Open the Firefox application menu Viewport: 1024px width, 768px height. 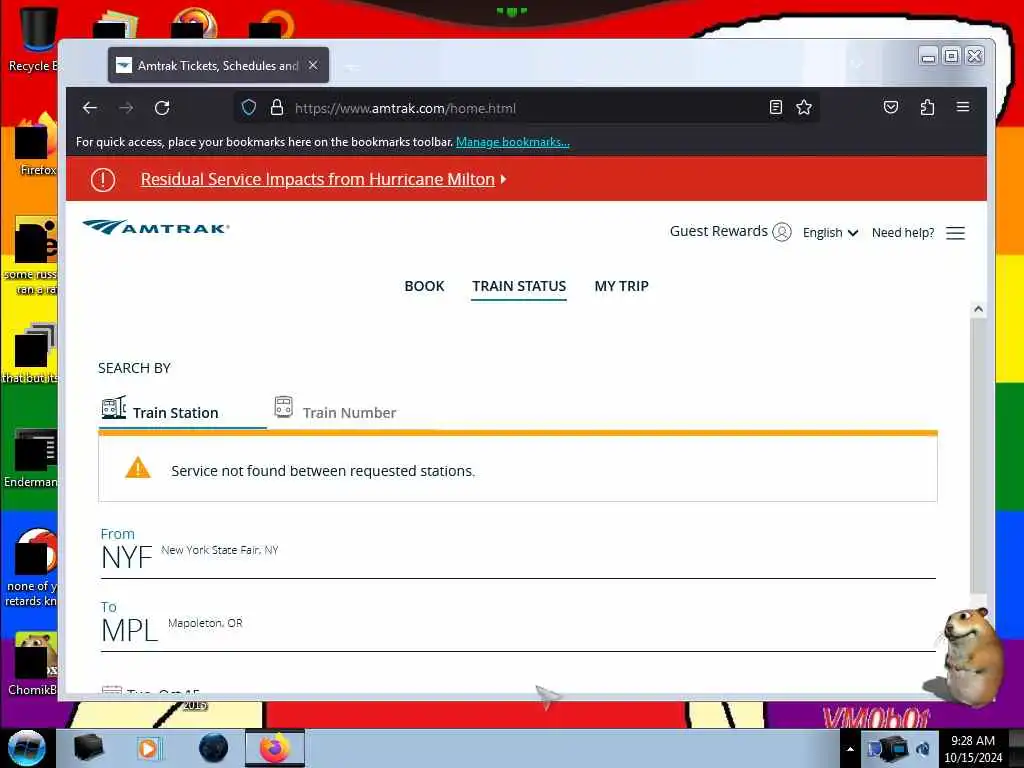point(963,107)
